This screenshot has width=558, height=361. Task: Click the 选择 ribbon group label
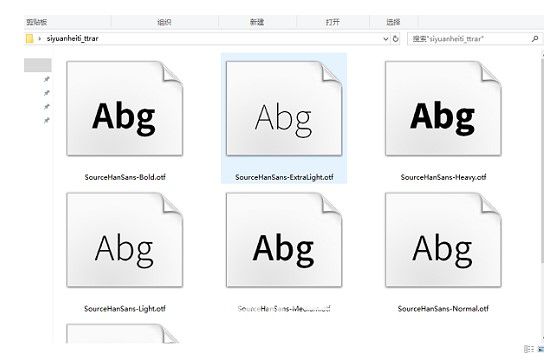(393, 22)
